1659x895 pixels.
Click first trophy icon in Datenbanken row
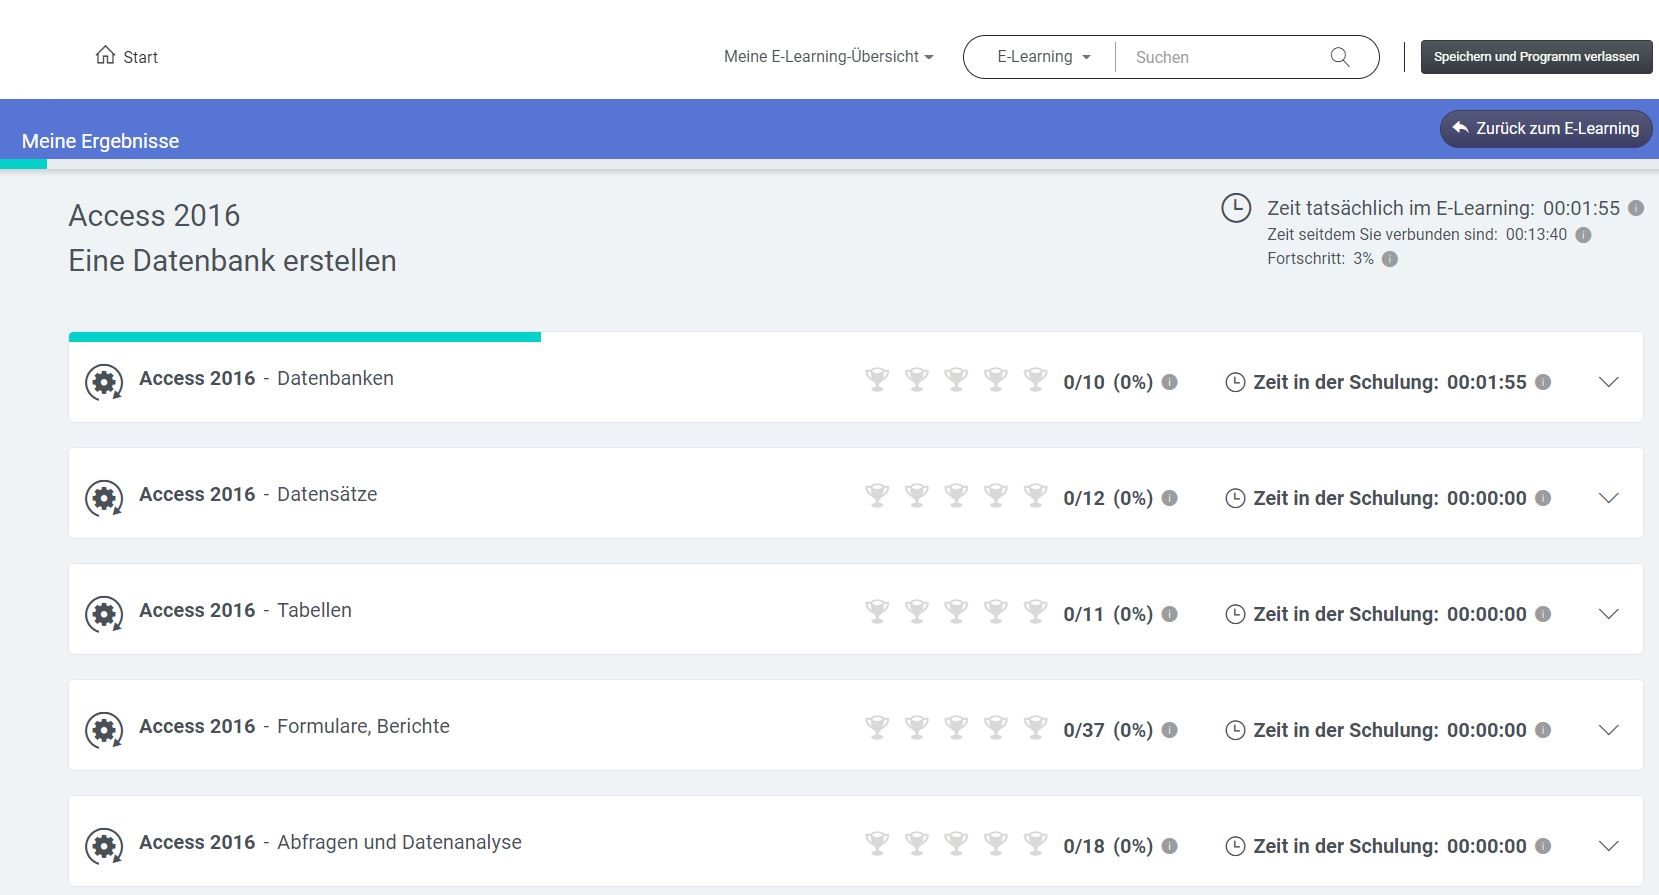[877, 380]
